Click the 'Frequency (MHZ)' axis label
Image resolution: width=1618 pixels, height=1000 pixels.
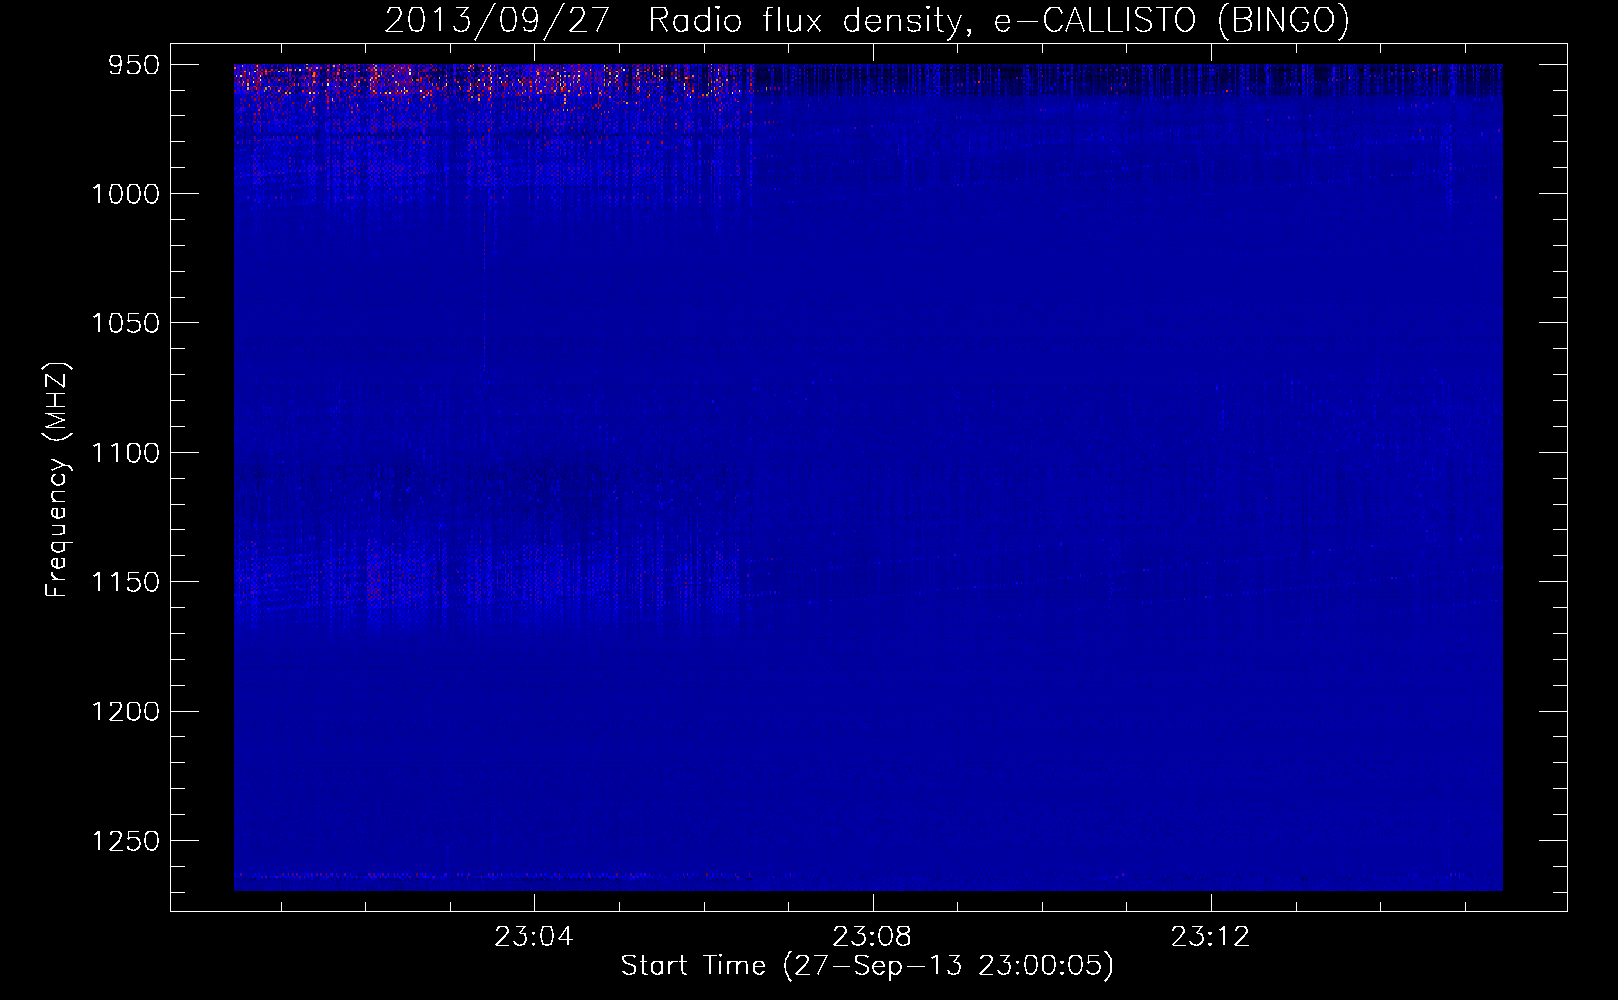click(x=57, y=480)
